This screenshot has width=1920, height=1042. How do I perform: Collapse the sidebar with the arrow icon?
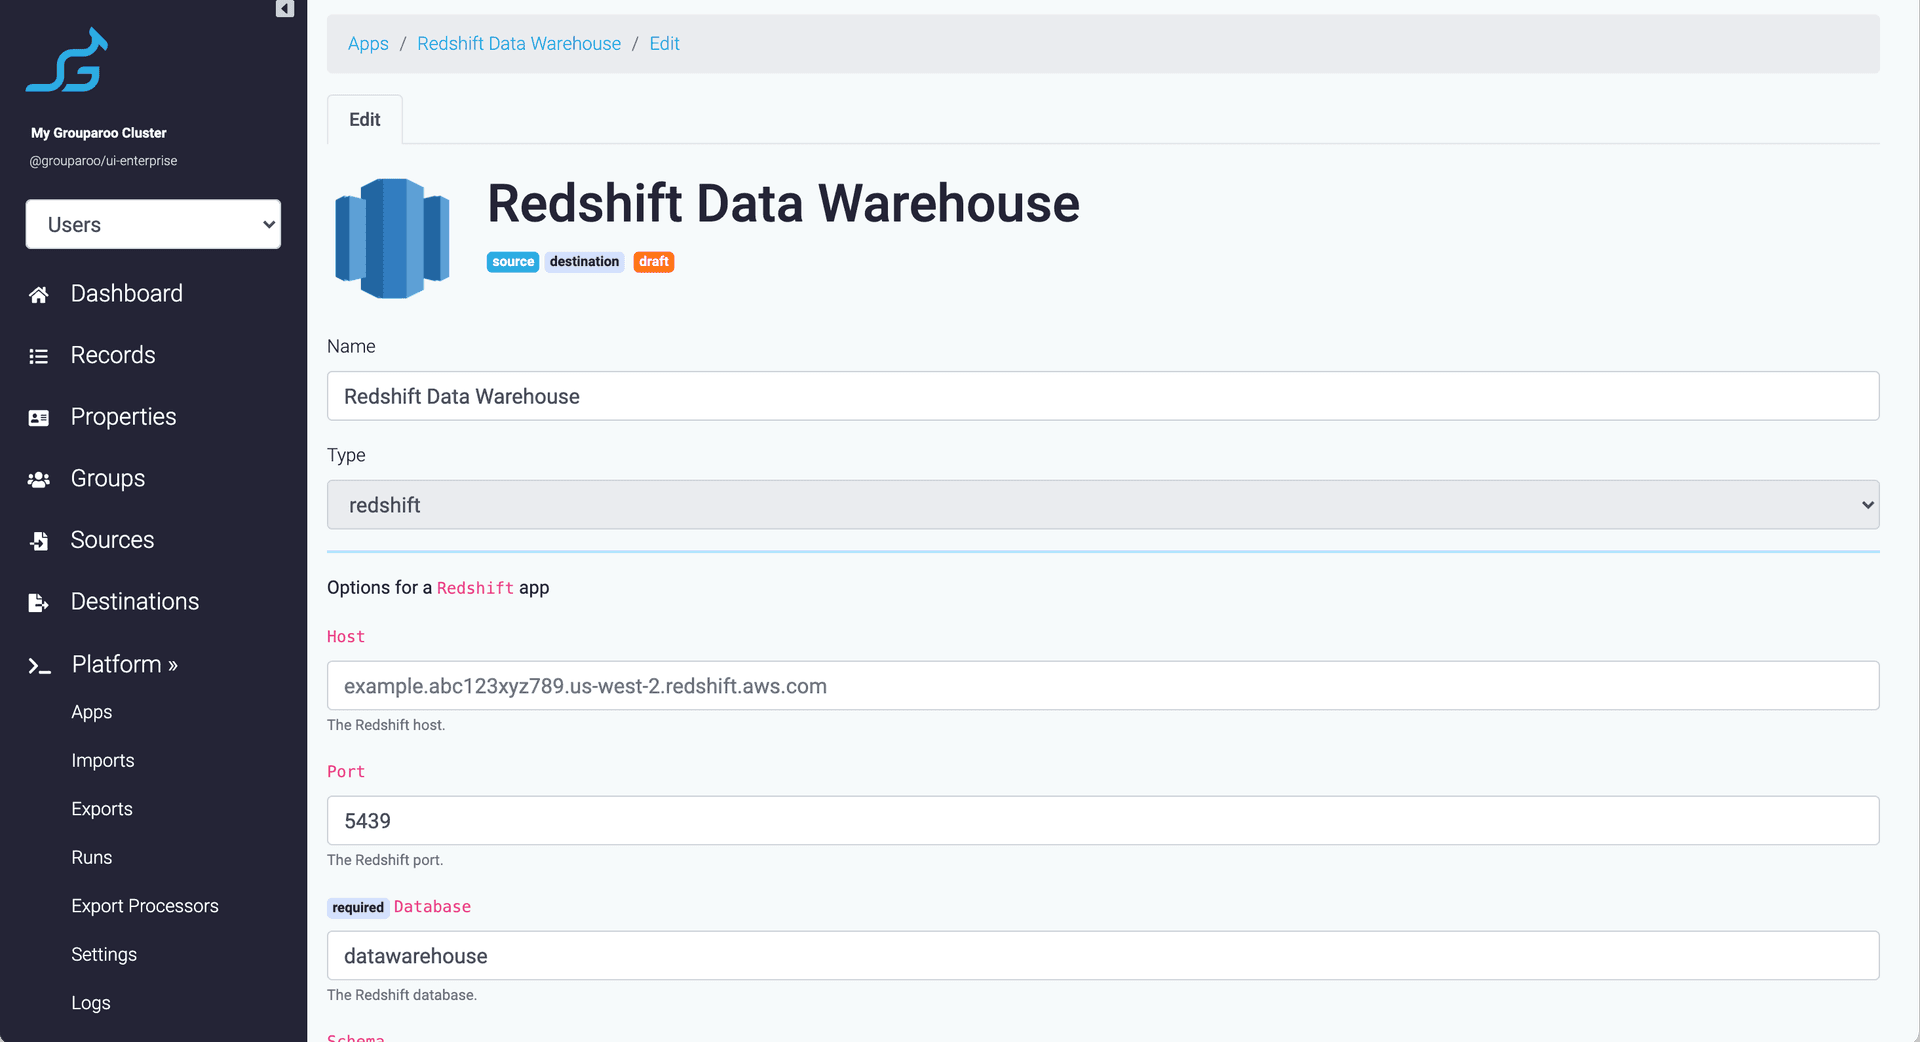pyautogui.click(x=285, y=9)
